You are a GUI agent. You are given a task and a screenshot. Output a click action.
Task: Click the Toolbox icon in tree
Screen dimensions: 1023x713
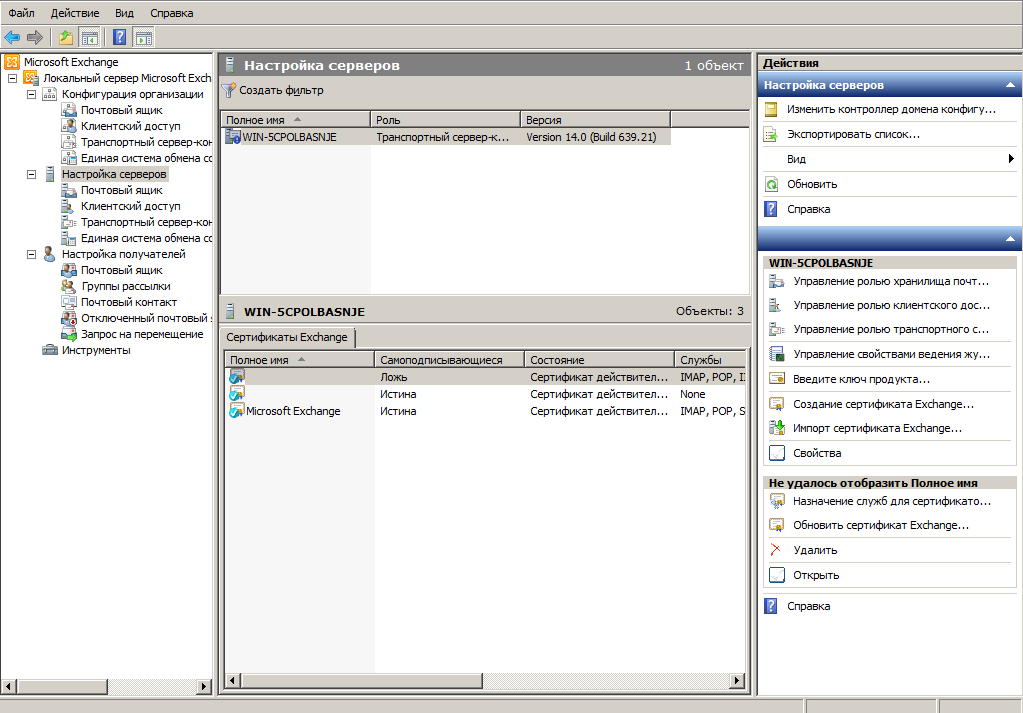click(x=50, y=350)
